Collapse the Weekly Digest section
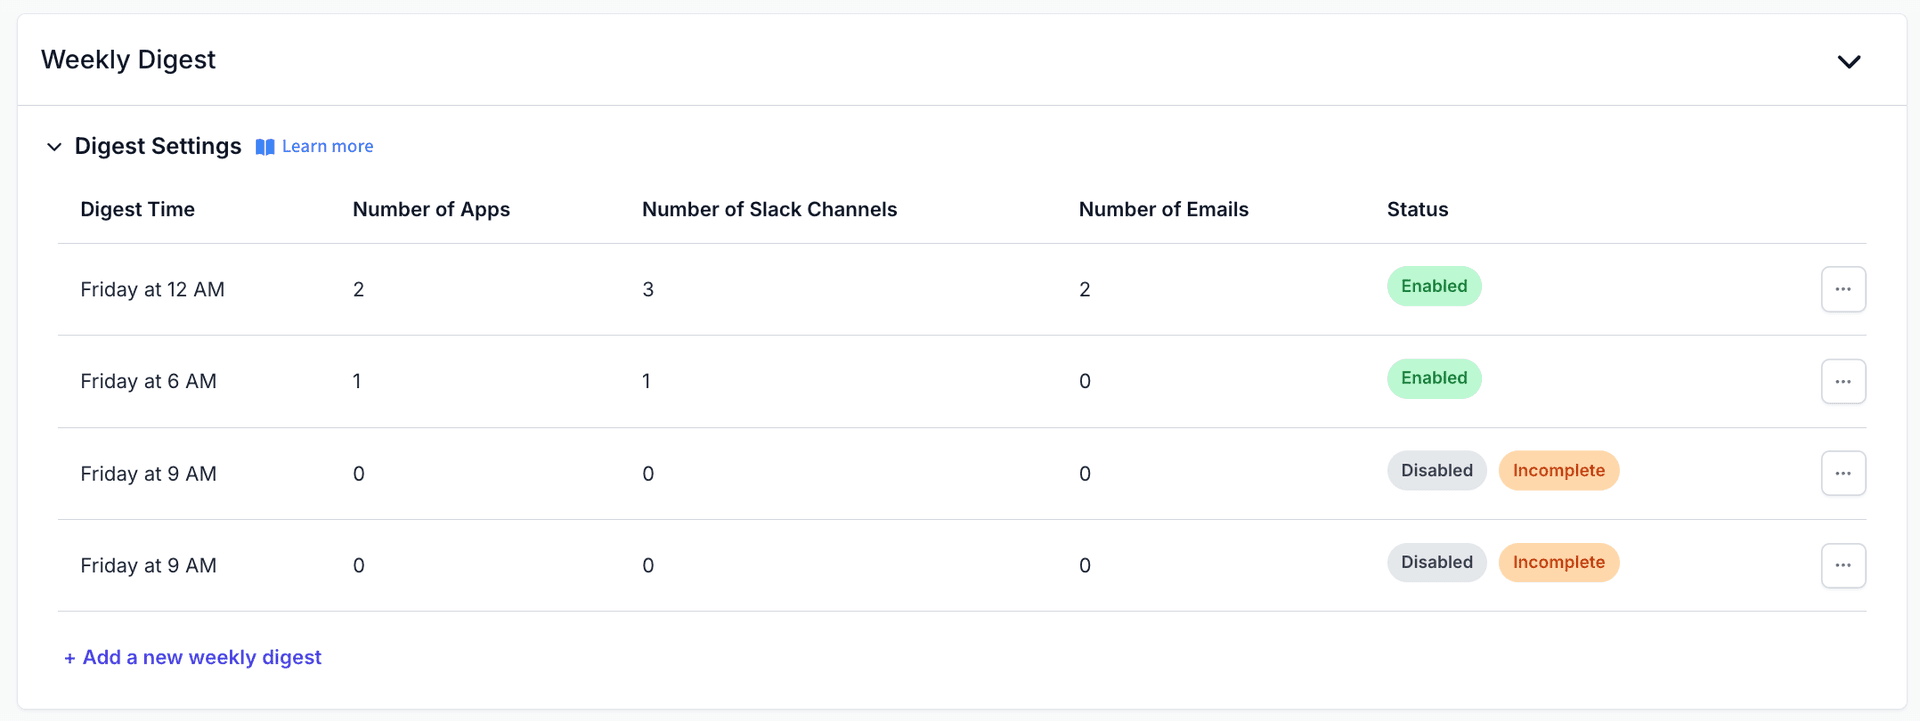 click(x=1849, y=60)
